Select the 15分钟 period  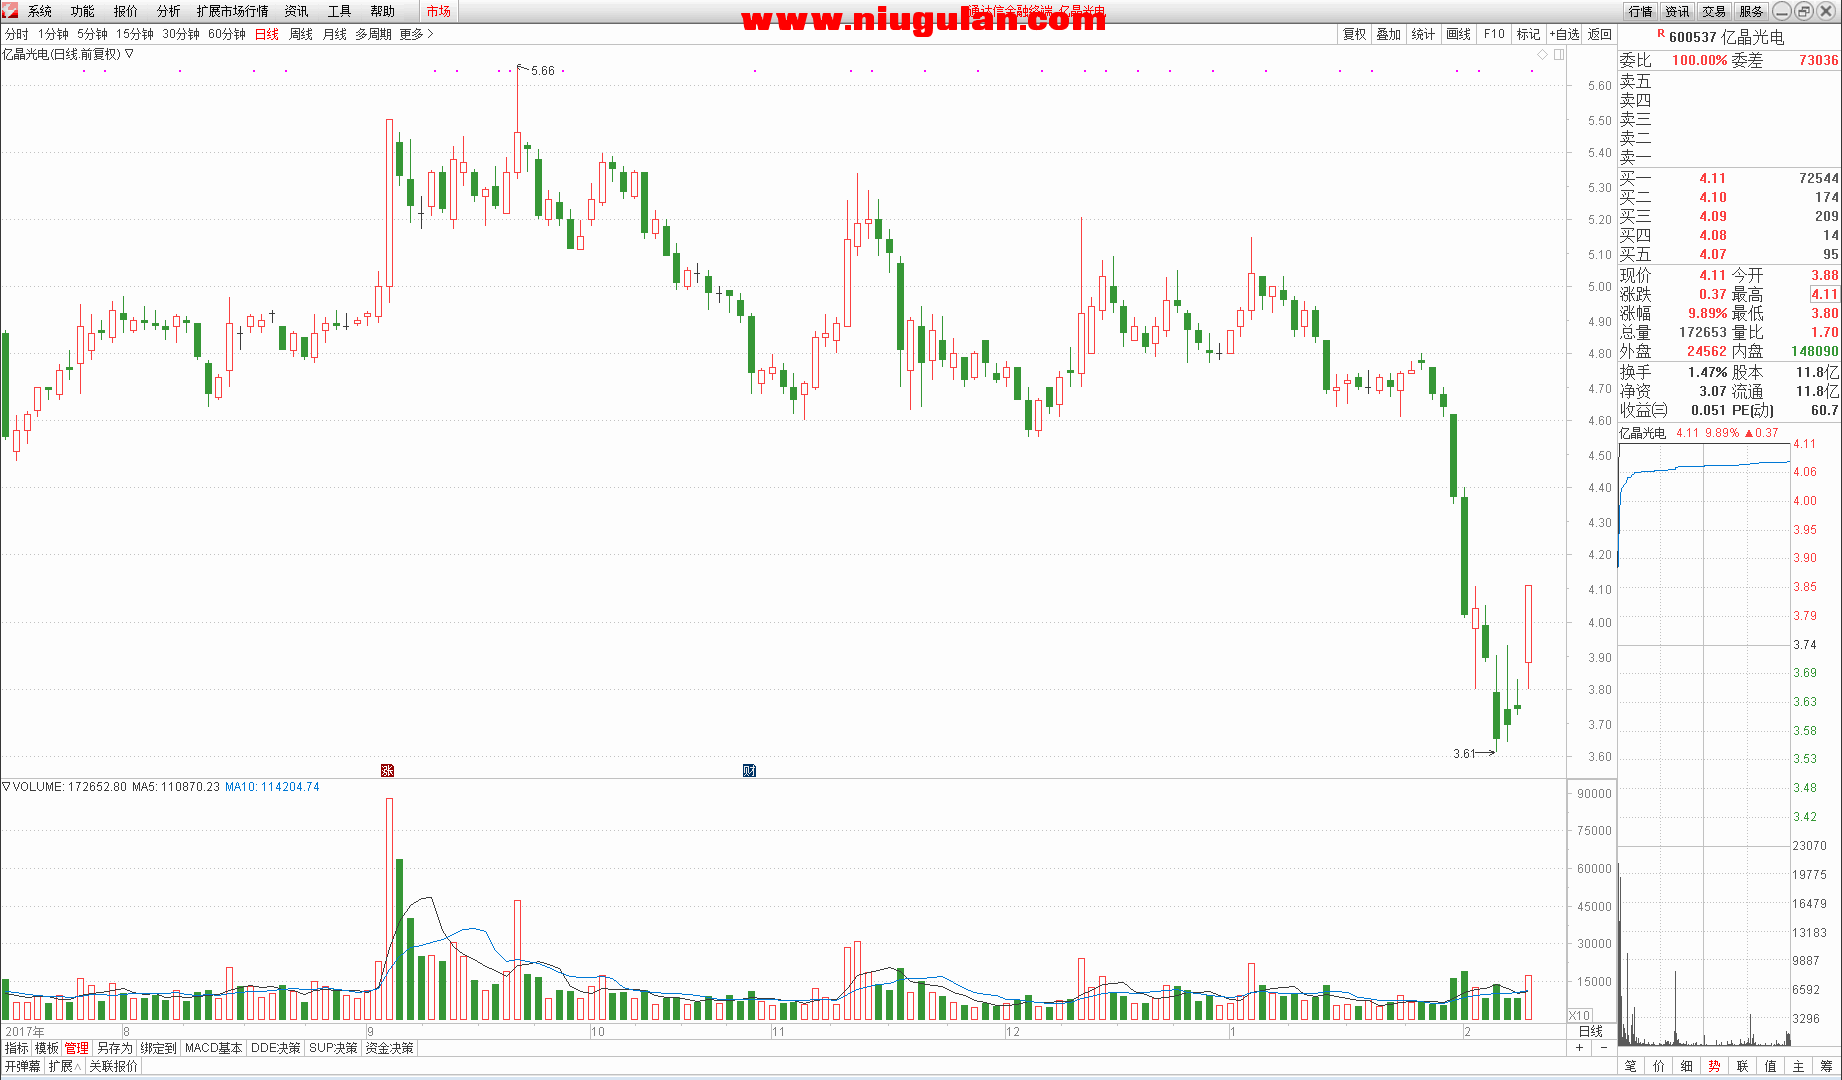(x=135, y=34)
